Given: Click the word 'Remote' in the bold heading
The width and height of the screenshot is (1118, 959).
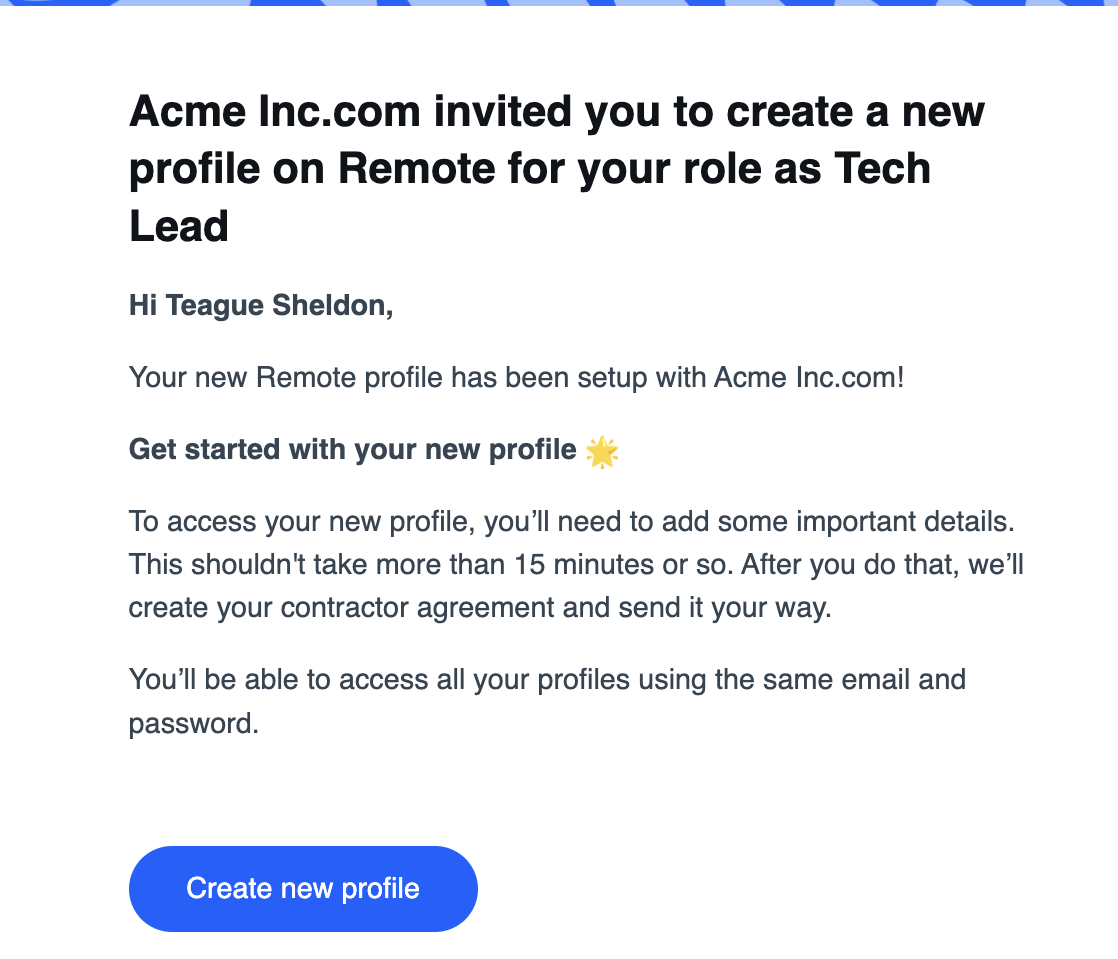Looking at the screenshot, I should point(416,169).
